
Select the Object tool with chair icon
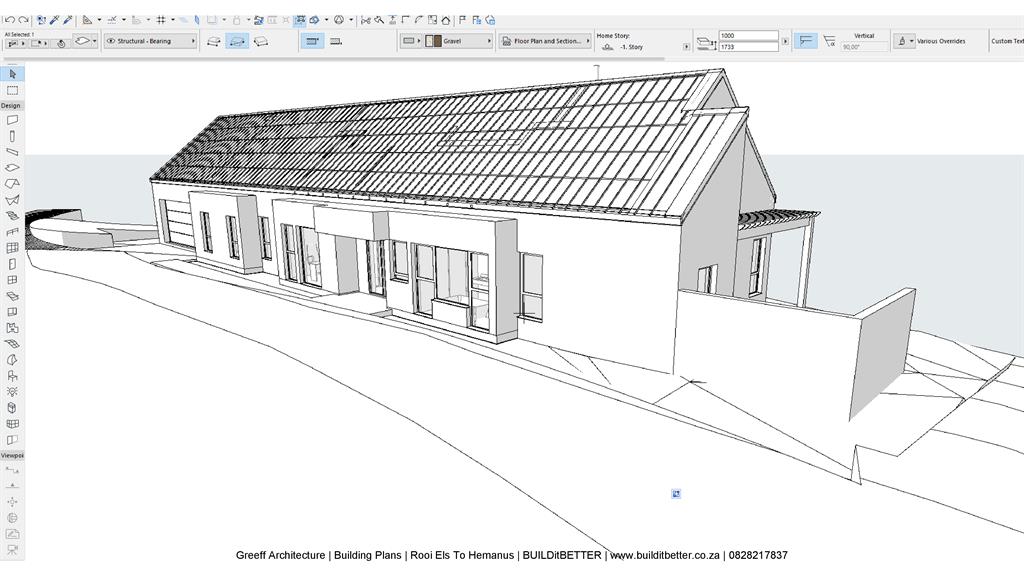tap(12, 376)
